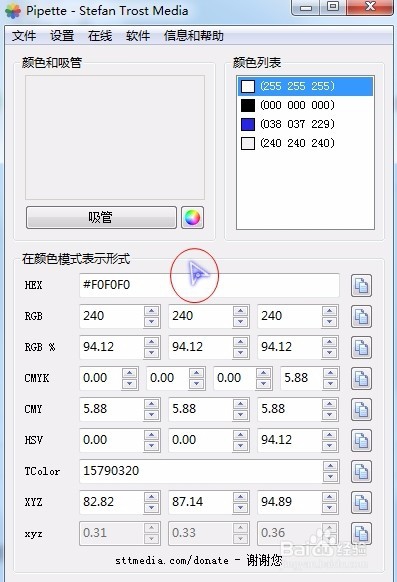Increase the XYZ X value 82.82

pyautogui.click(x=151, y=497)
